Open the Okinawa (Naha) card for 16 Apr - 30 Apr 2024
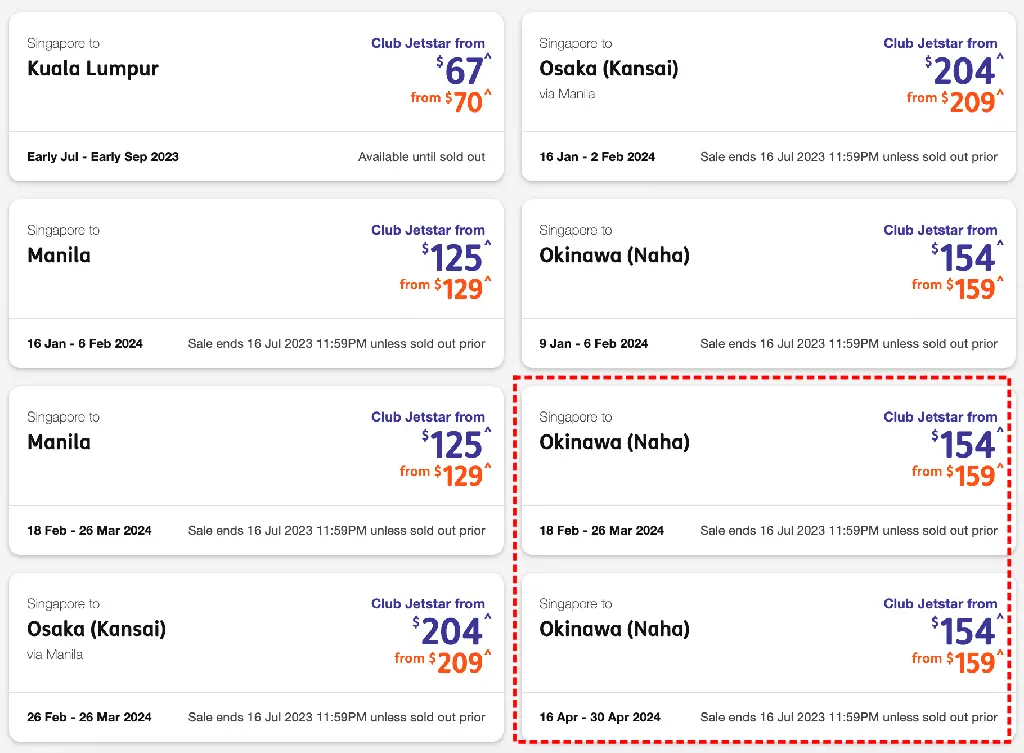Viewport: 1024px width, 753px height. pos(769,657)
